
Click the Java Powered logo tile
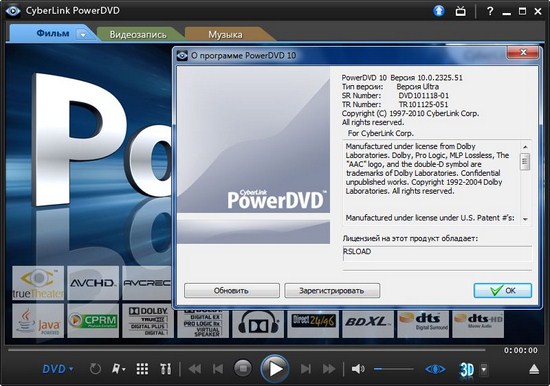[38, 321]
